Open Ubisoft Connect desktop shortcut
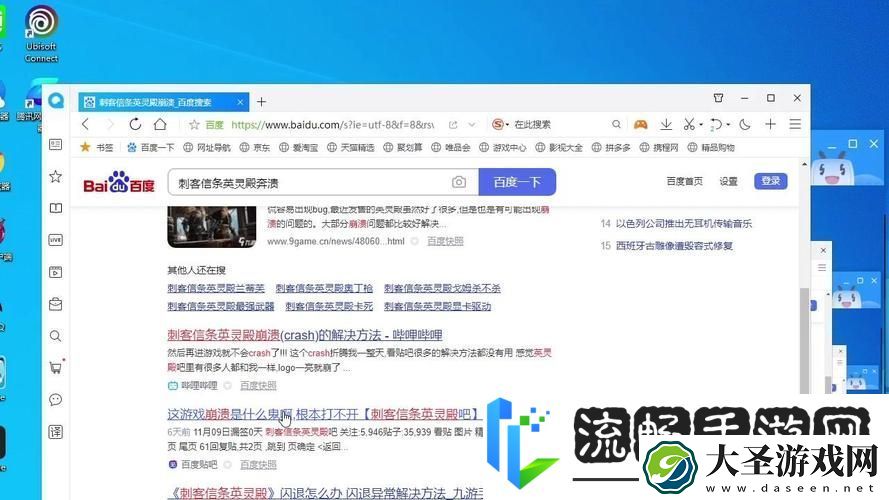 point(41,34)
